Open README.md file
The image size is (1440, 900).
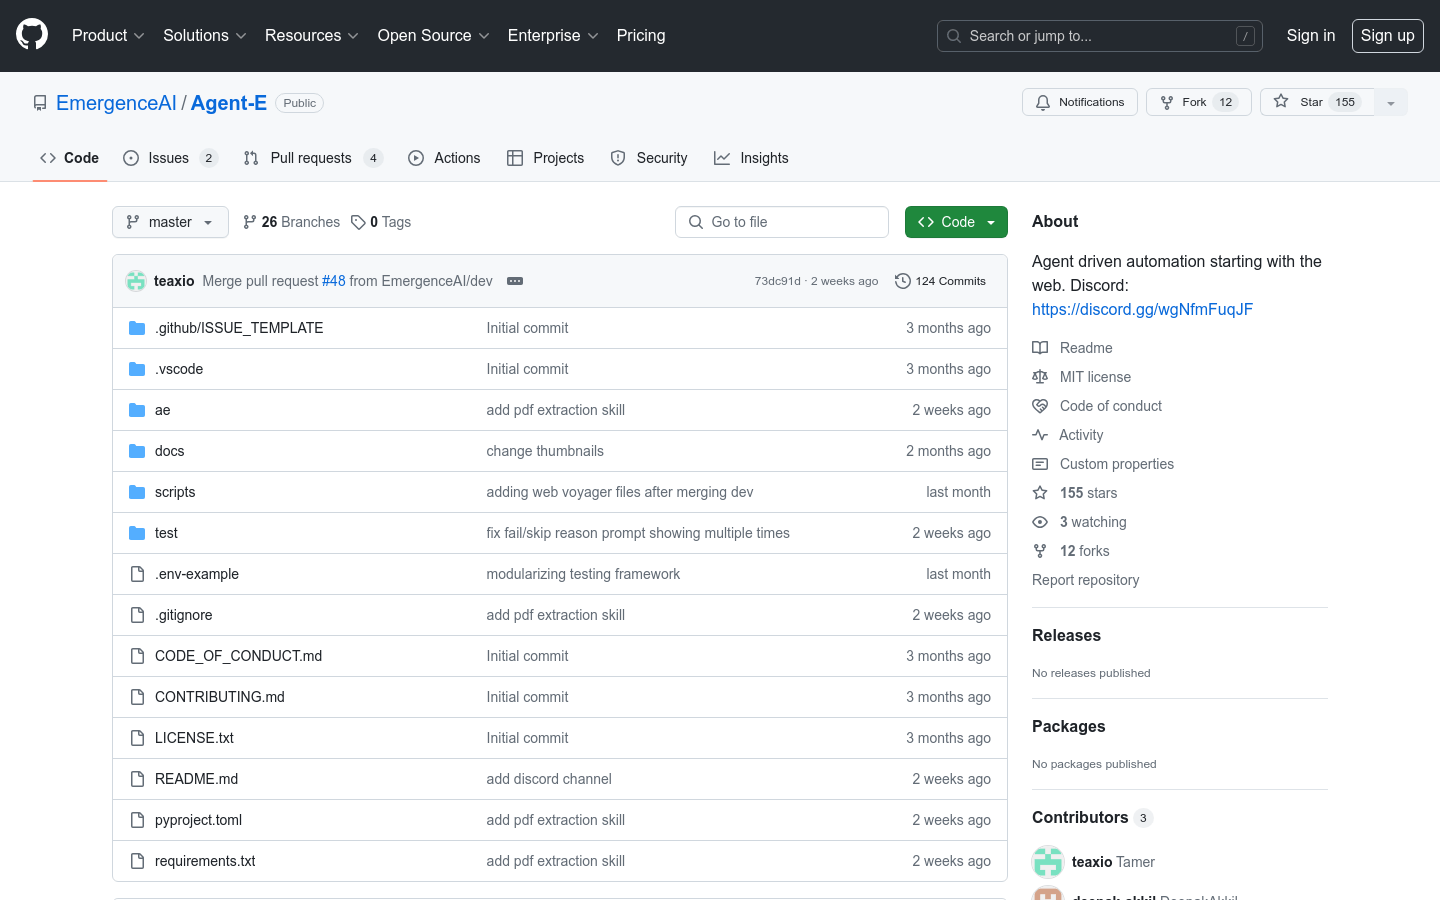[196, 779]
